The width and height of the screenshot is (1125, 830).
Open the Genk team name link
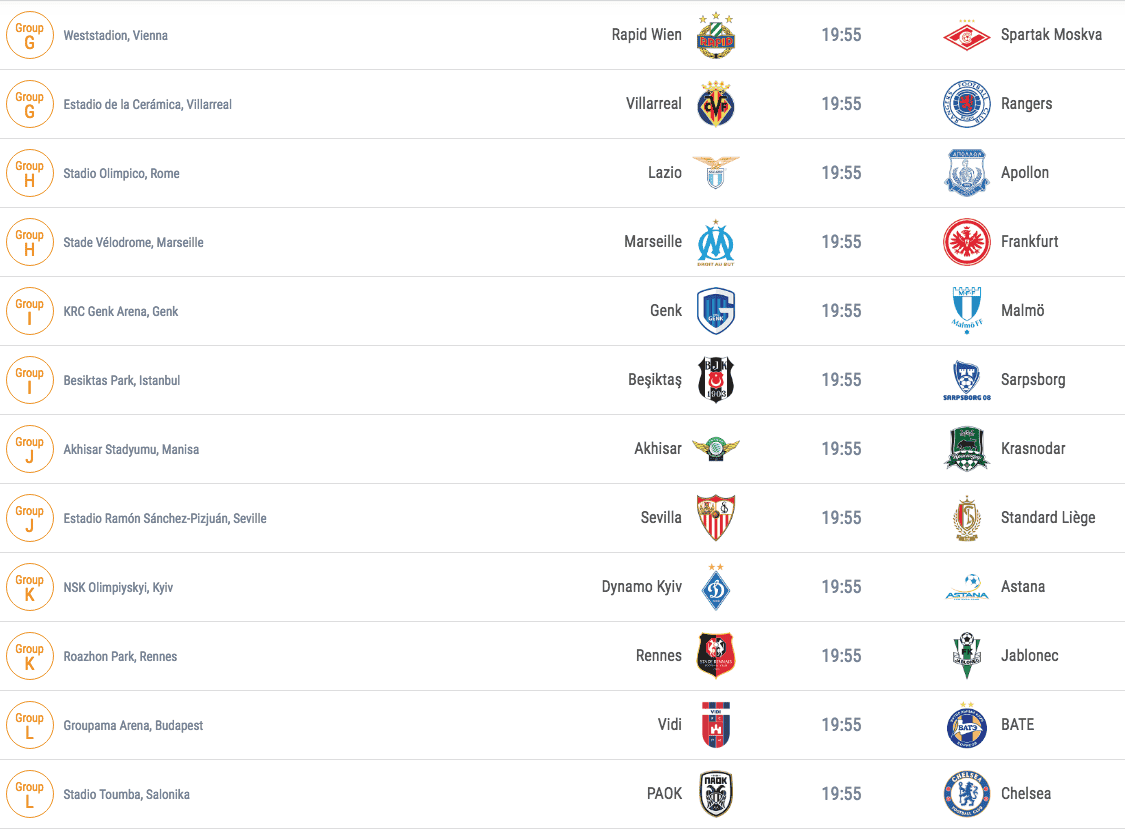666,311
